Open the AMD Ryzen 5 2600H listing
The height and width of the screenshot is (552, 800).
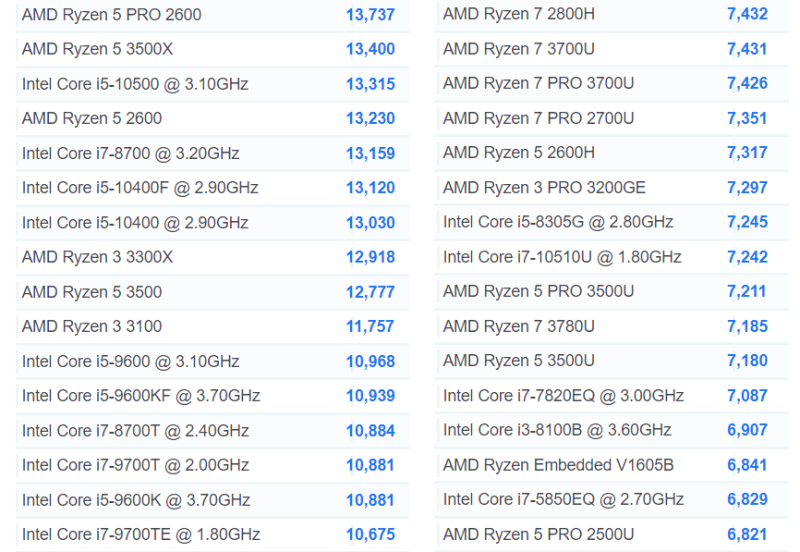(x=519, y=153)
